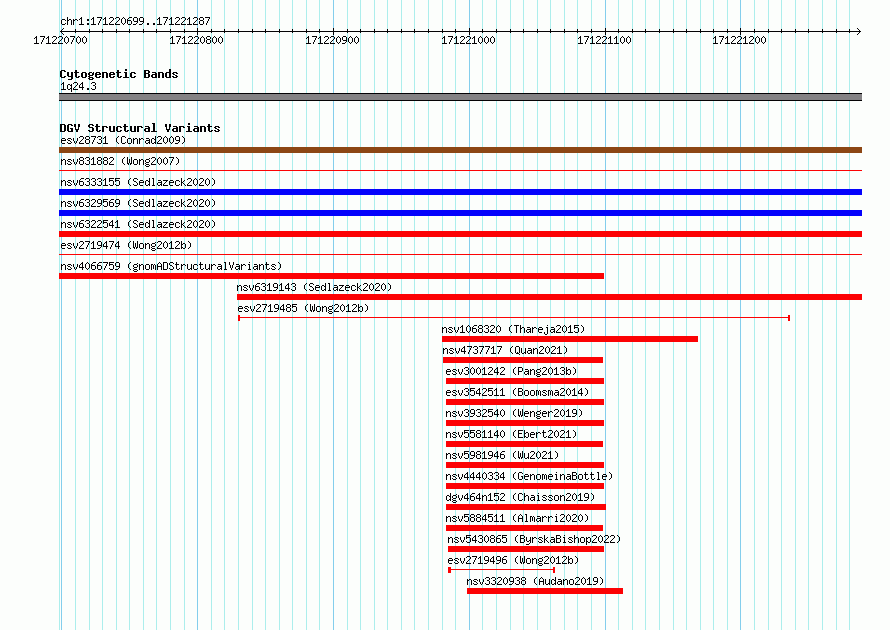Click ruler position 171221000

pyautogui.click(x=468, y=40)
